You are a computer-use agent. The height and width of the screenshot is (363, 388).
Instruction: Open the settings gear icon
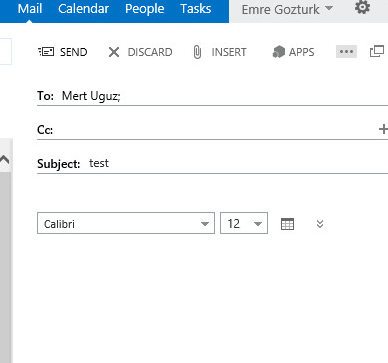pos(362,7)
